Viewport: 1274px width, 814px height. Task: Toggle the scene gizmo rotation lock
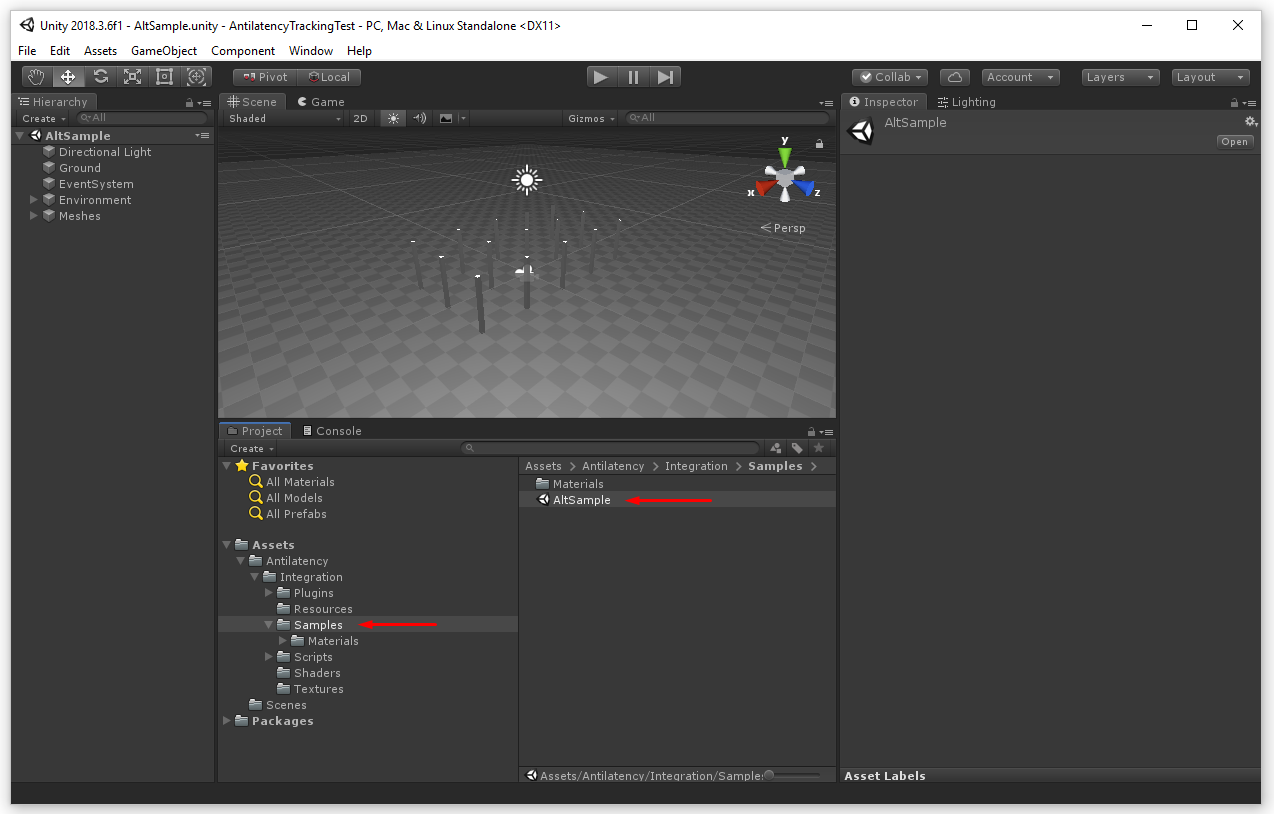[820, 144]
